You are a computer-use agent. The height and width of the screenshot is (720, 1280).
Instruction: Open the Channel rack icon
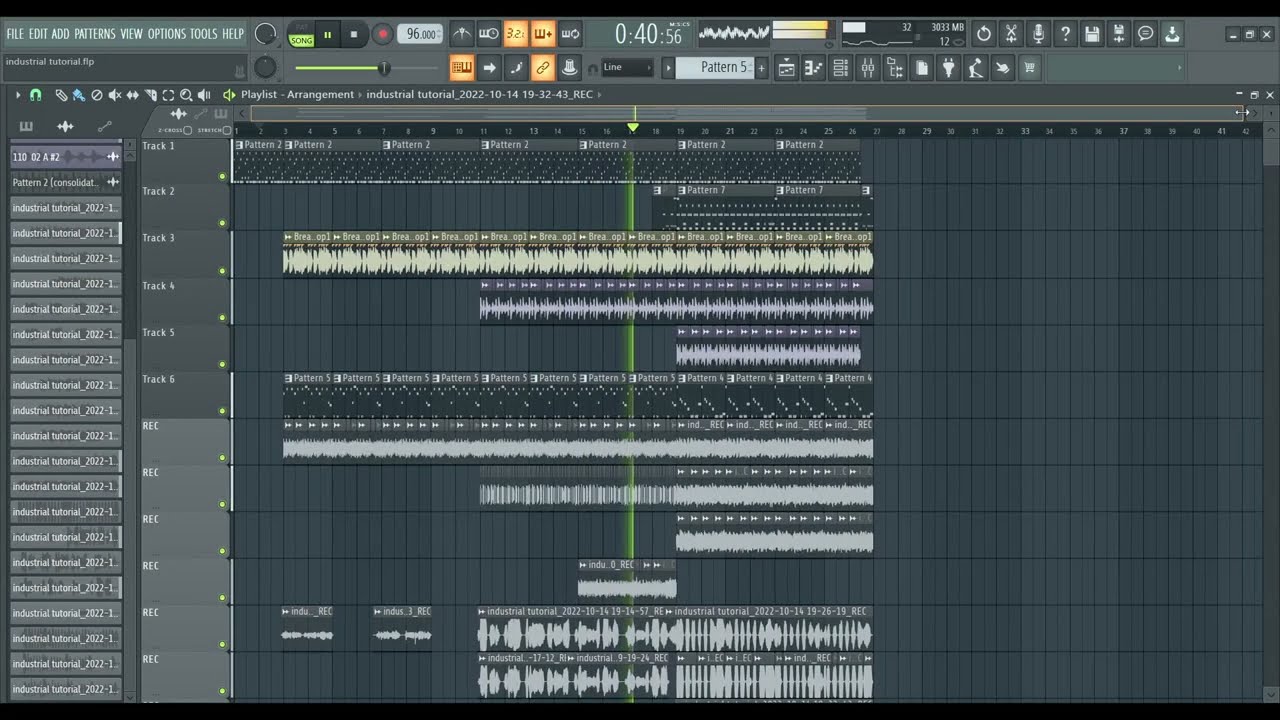tap(840, 68)
